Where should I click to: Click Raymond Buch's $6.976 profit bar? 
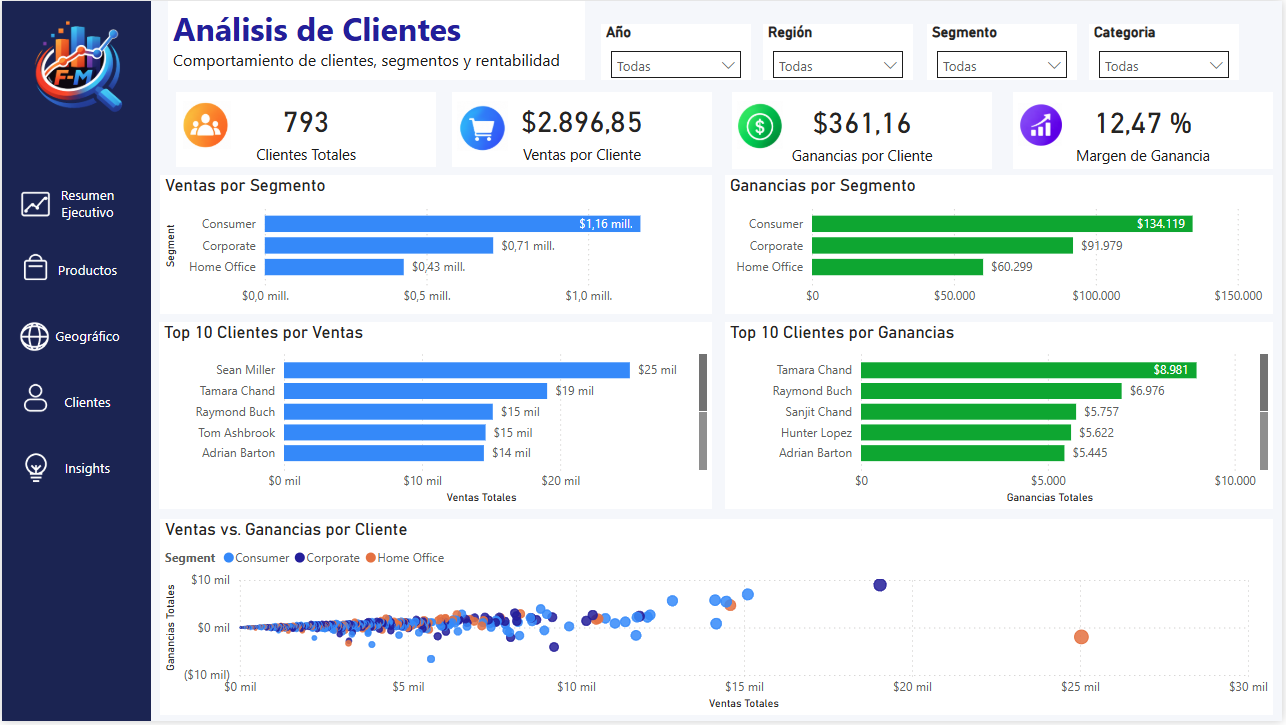(991, 391)
